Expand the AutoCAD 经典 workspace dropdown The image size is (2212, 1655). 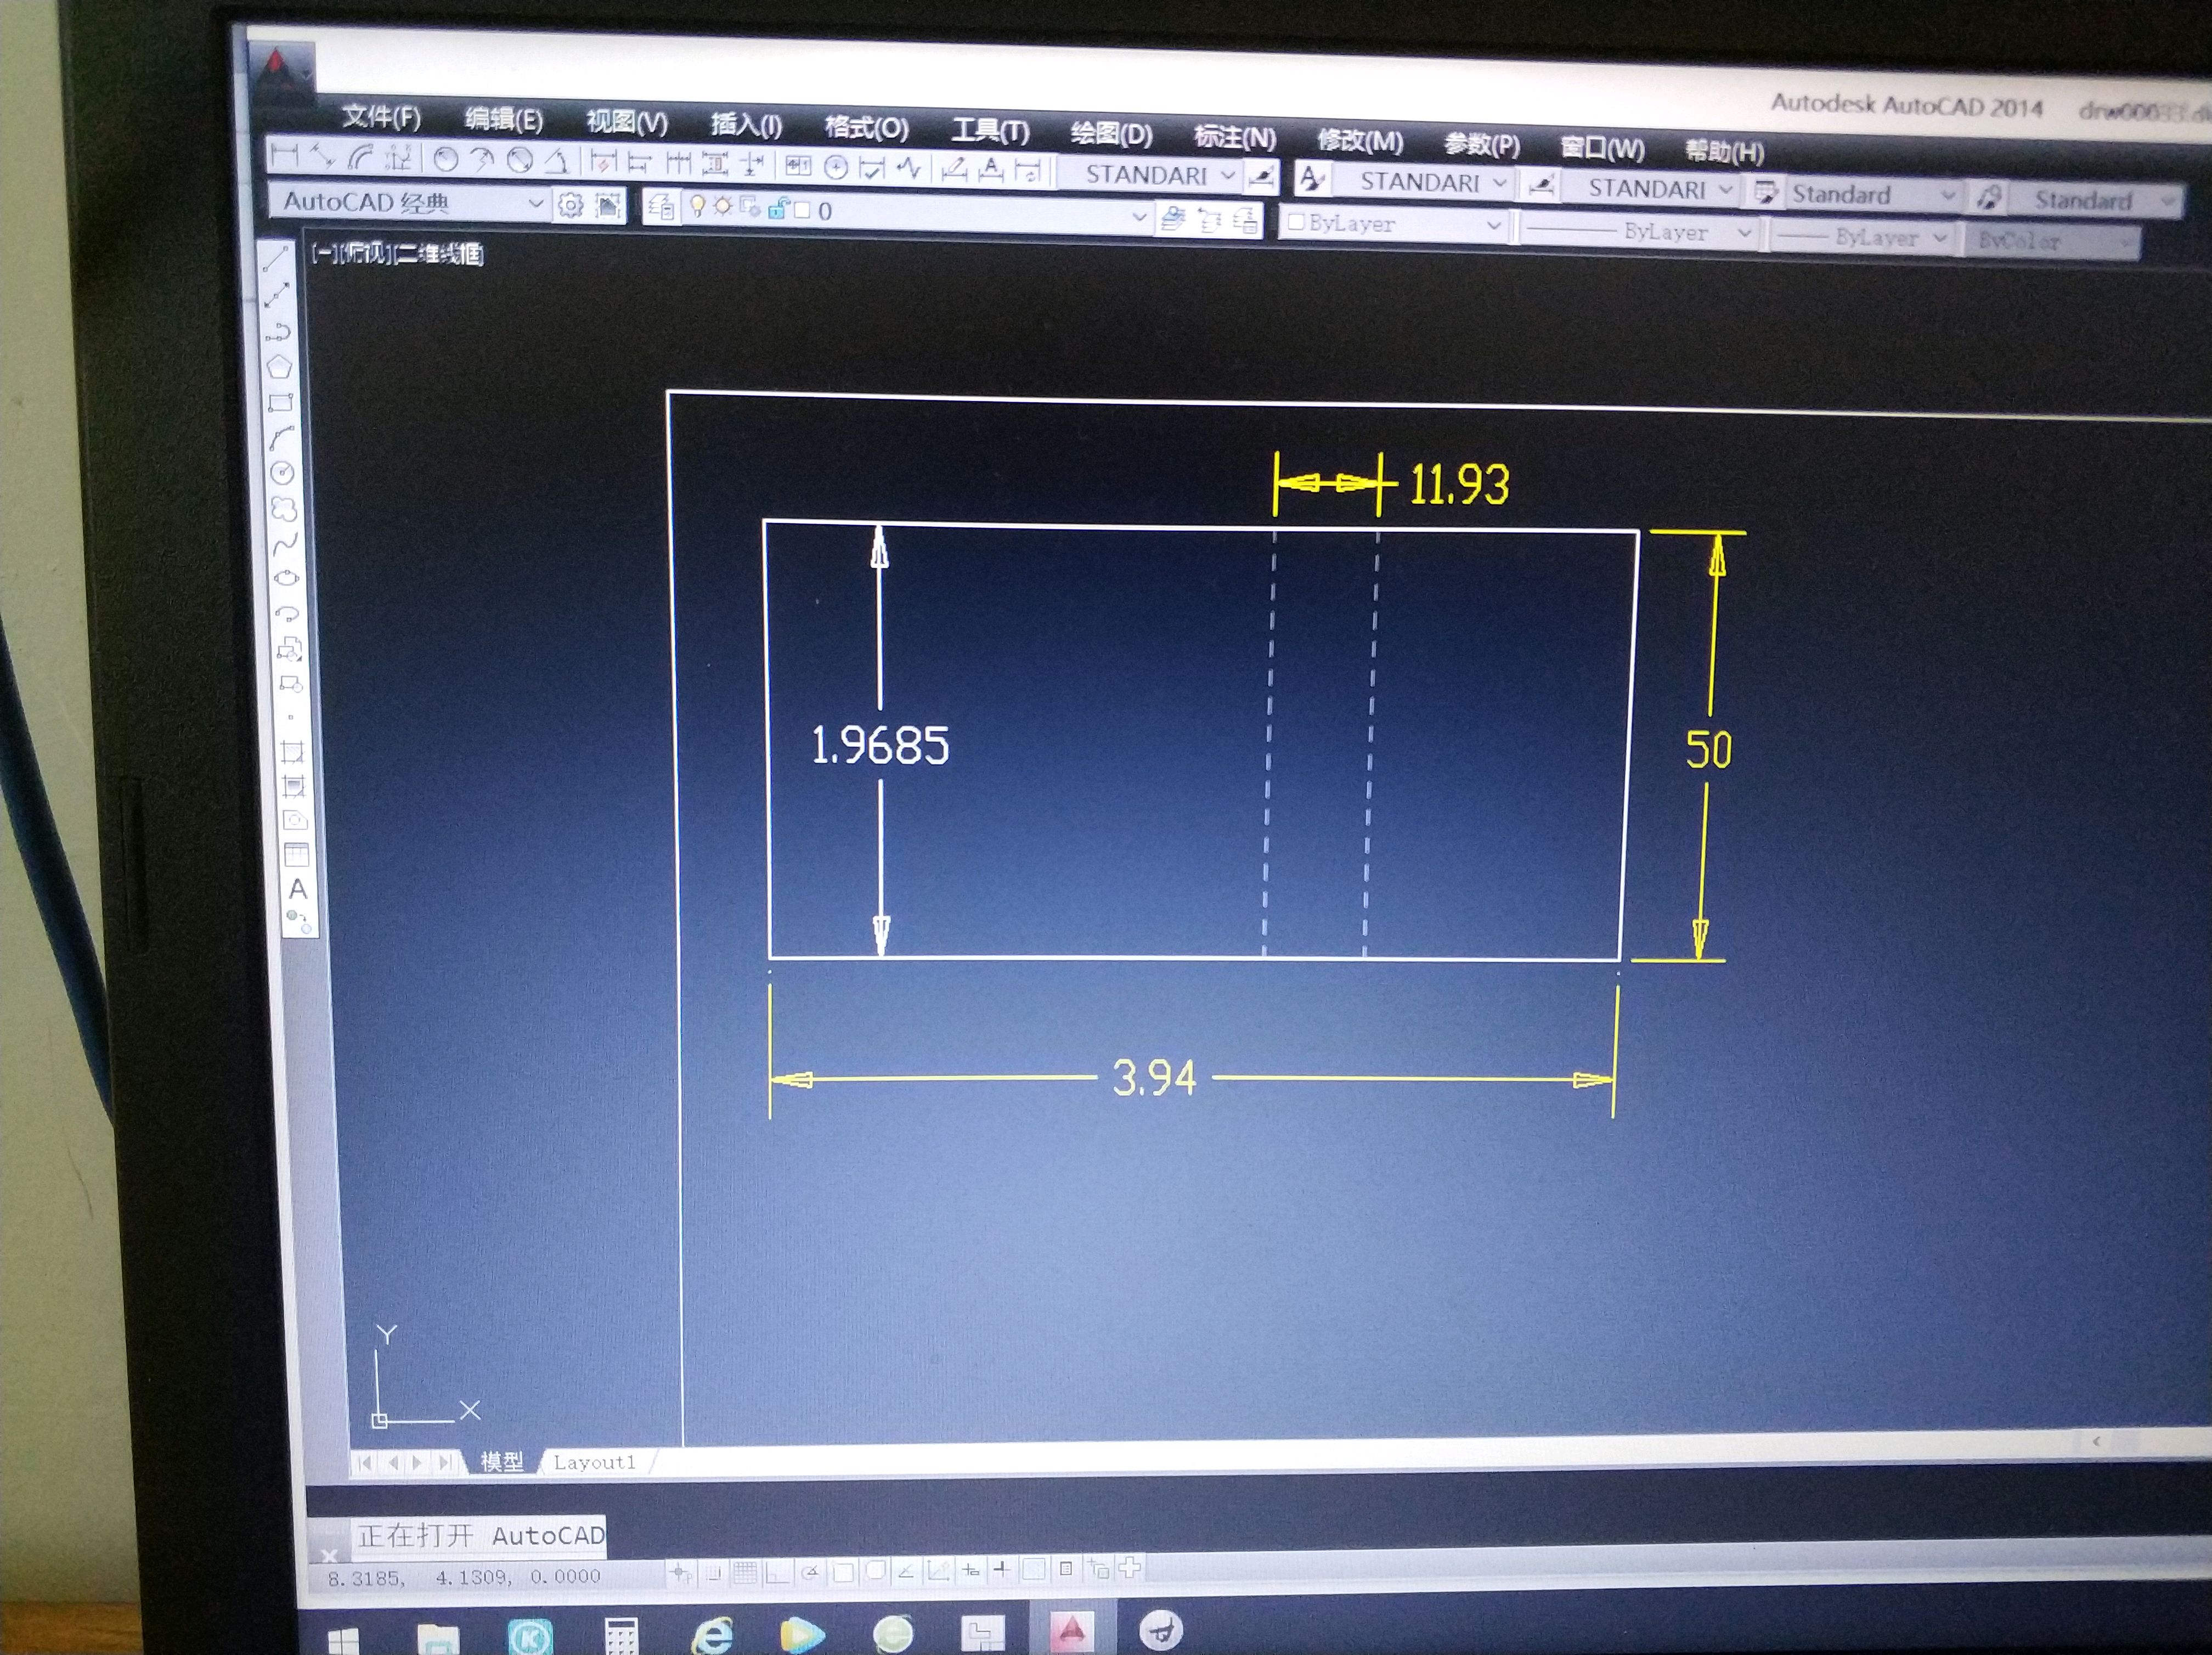(535, 204)
